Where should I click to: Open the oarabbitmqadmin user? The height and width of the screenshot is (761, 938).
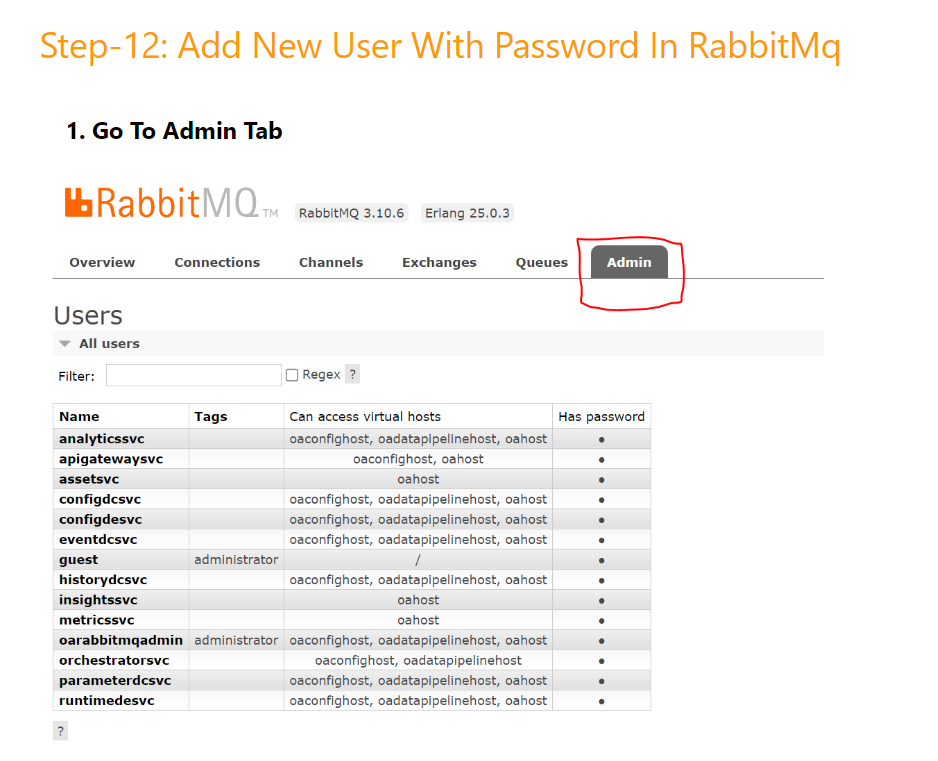pos(121,640)
